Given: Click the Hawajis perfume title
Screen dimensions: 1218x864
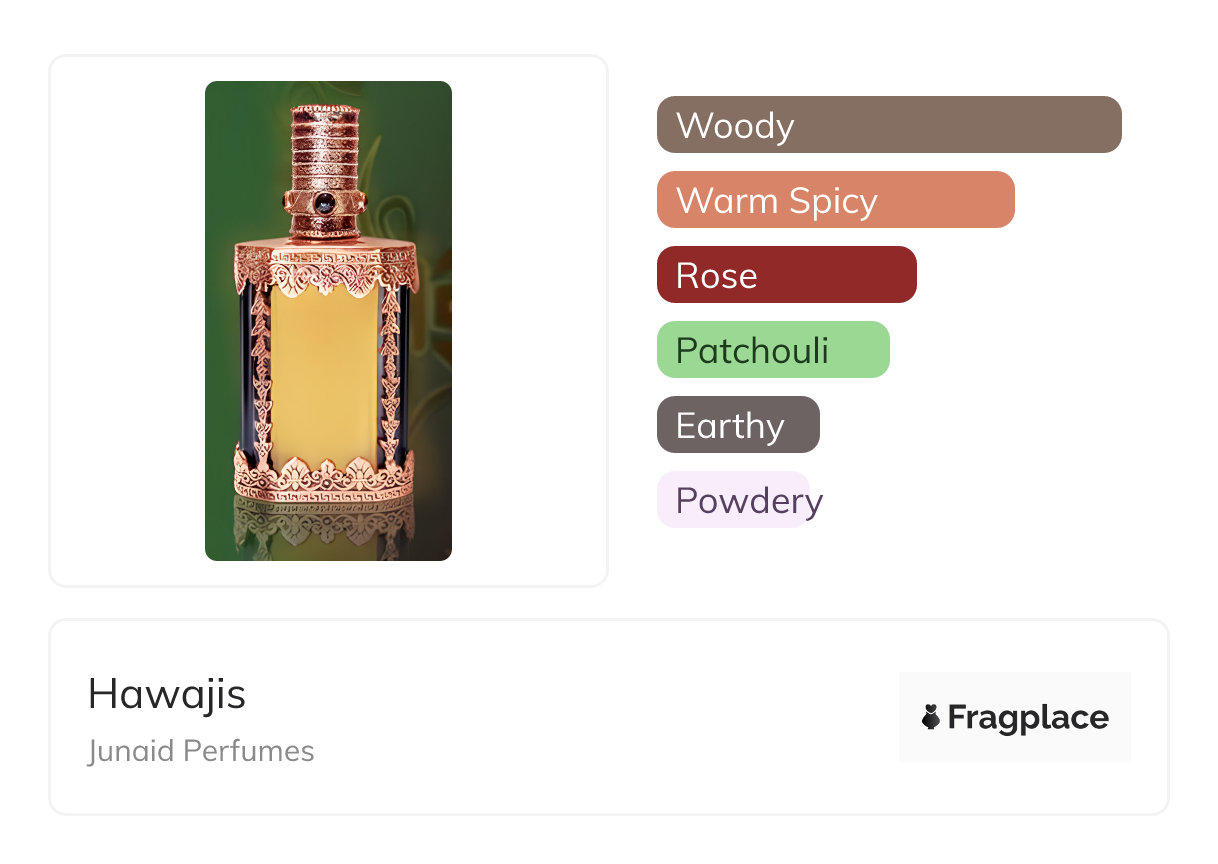Looking at the screenshot, I should pos(166,693).
